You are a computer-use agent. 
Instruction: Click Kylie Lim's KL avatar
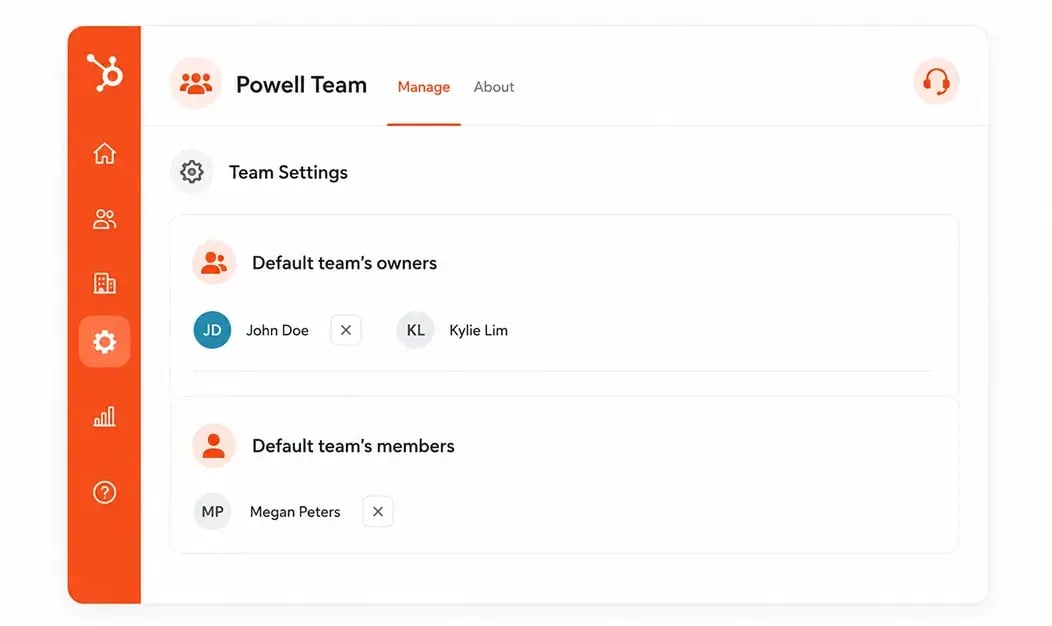[x=415, y=330]
